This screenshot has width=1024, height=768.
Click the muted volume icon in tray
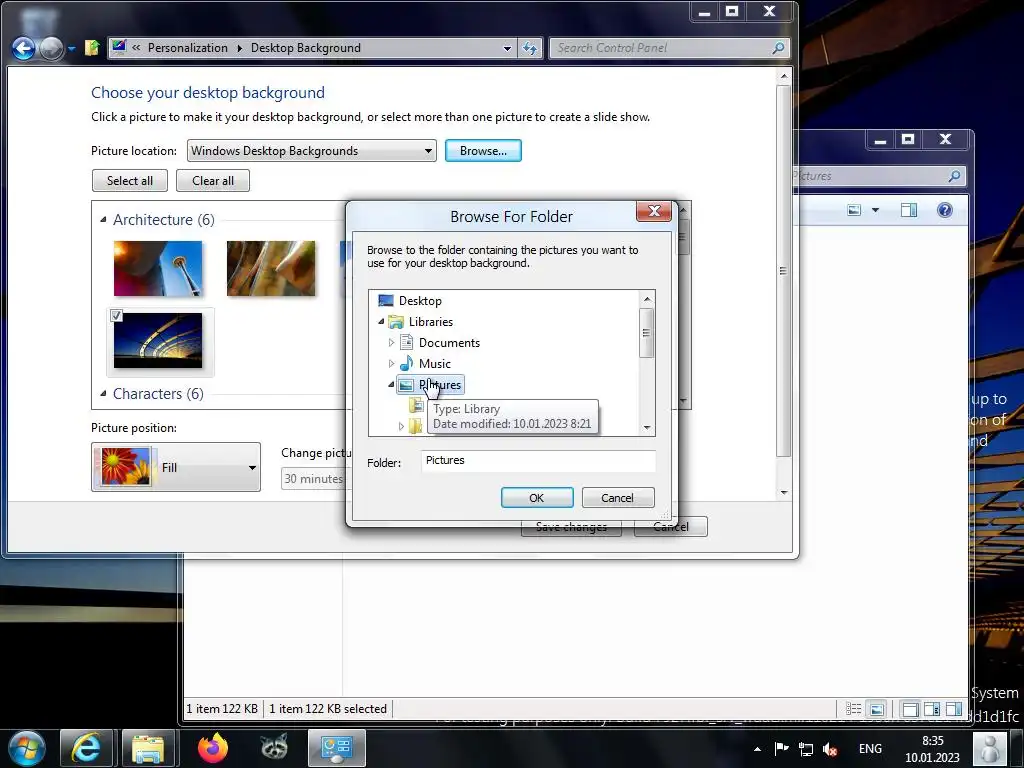click(x=830, y=749)
